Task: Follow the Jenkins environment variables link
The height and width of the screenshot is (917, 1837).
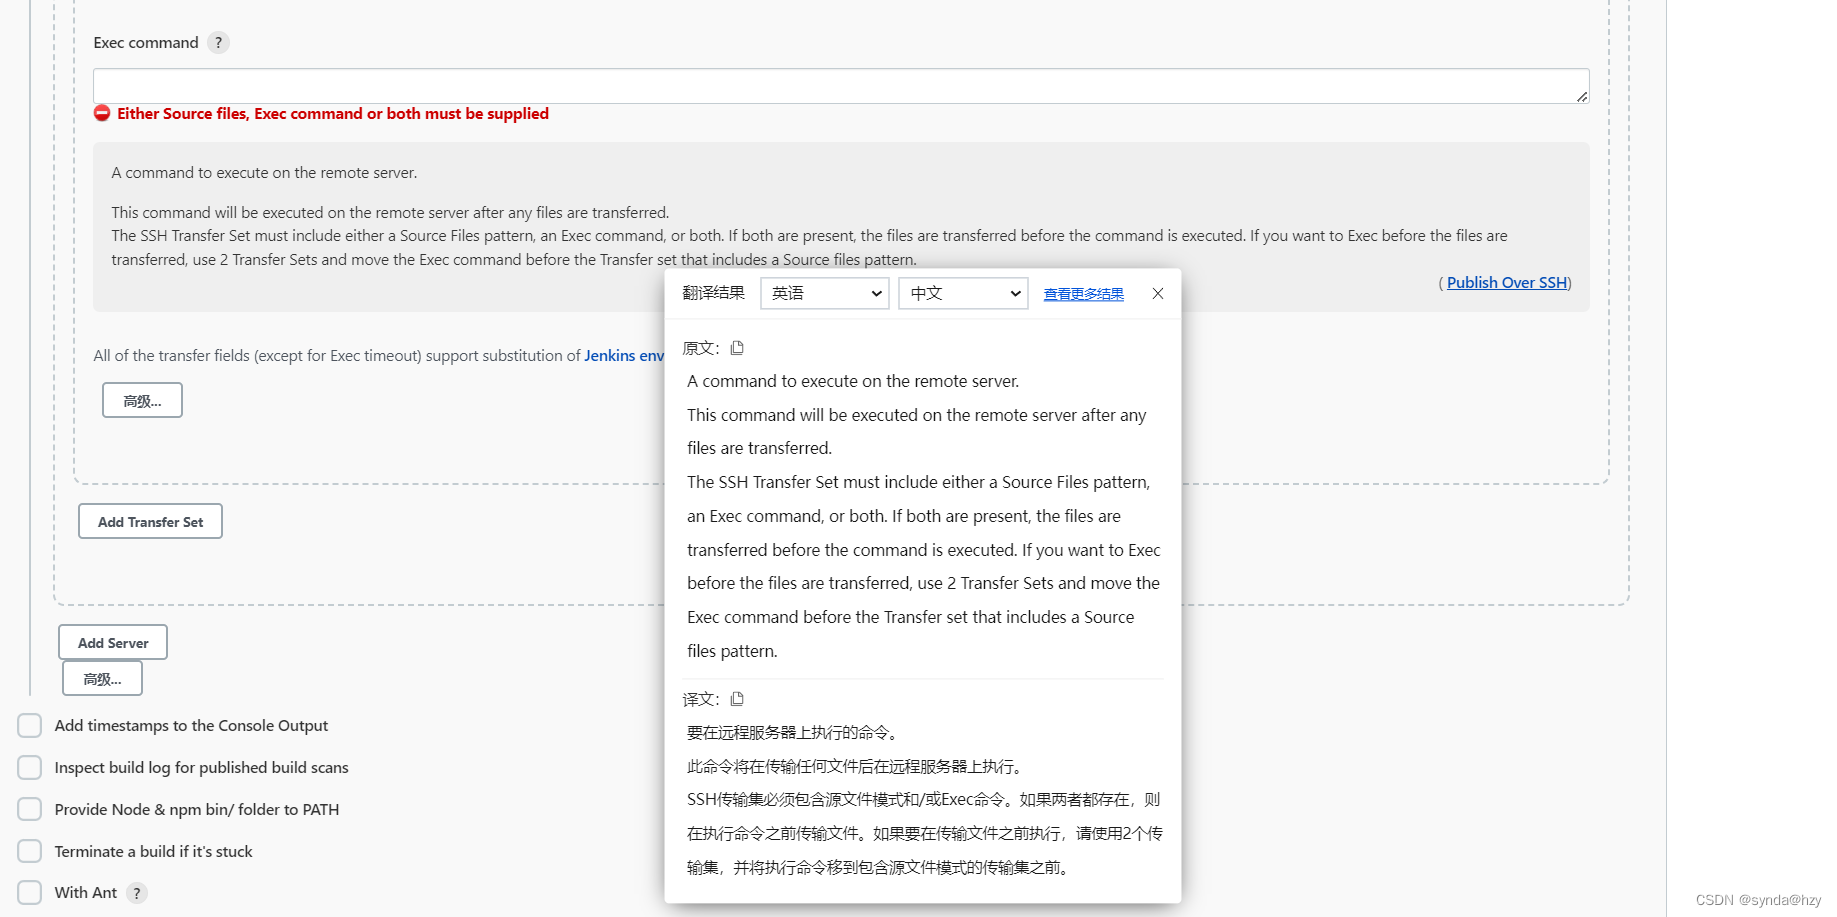Action: 624,355
